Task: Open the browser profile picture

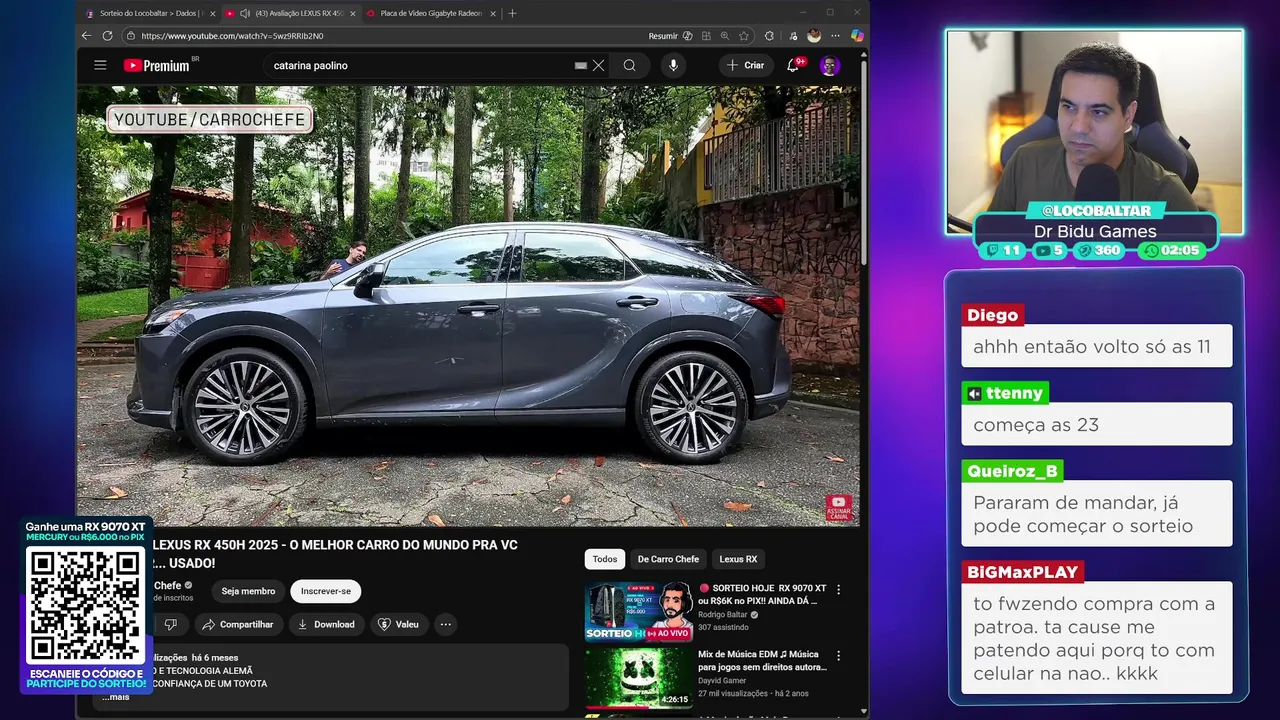Action: click(x=814, y=36)
